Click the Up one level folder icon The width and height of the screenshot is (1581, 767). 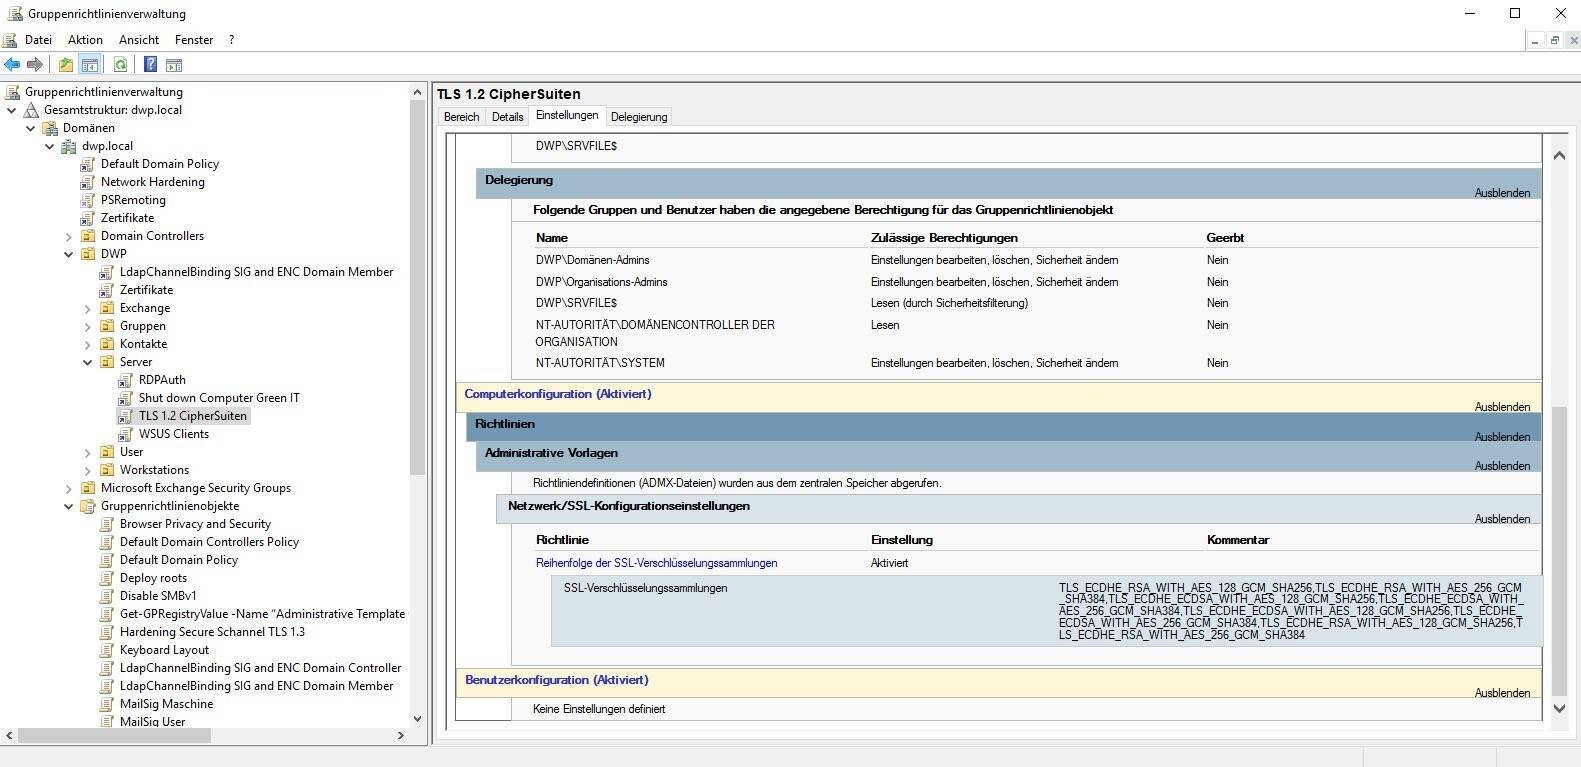[x=66, y=65]
